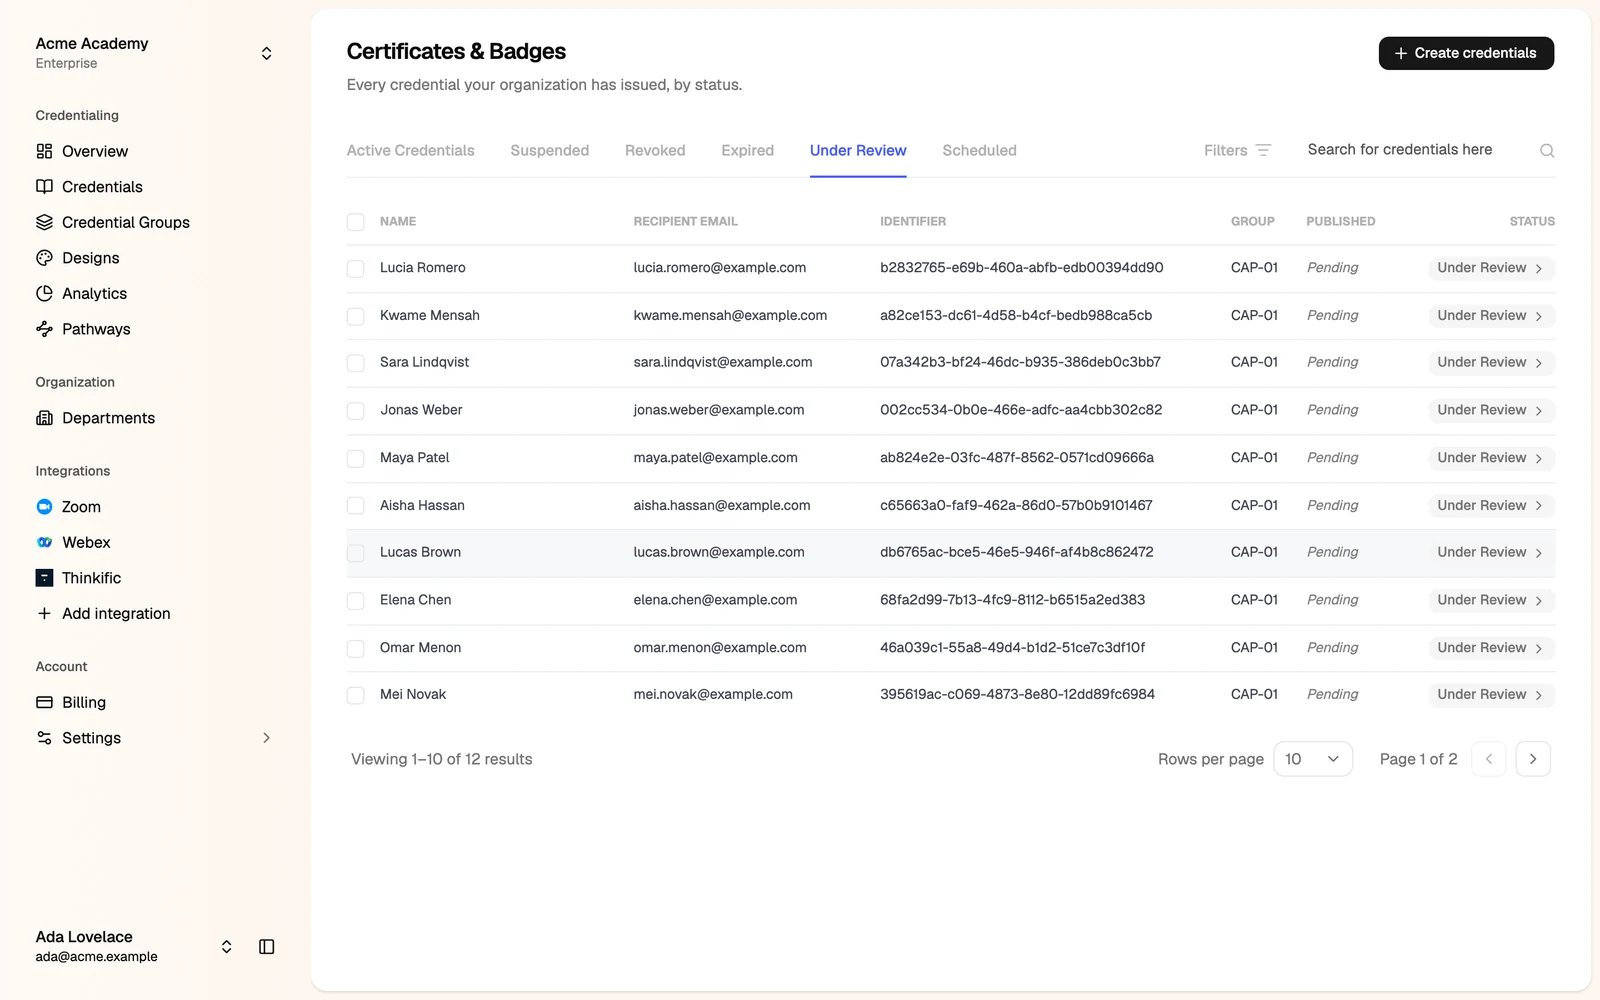1600x1000 pixels.
Task: Switch to the Expired tab
Action: point(747,150)
